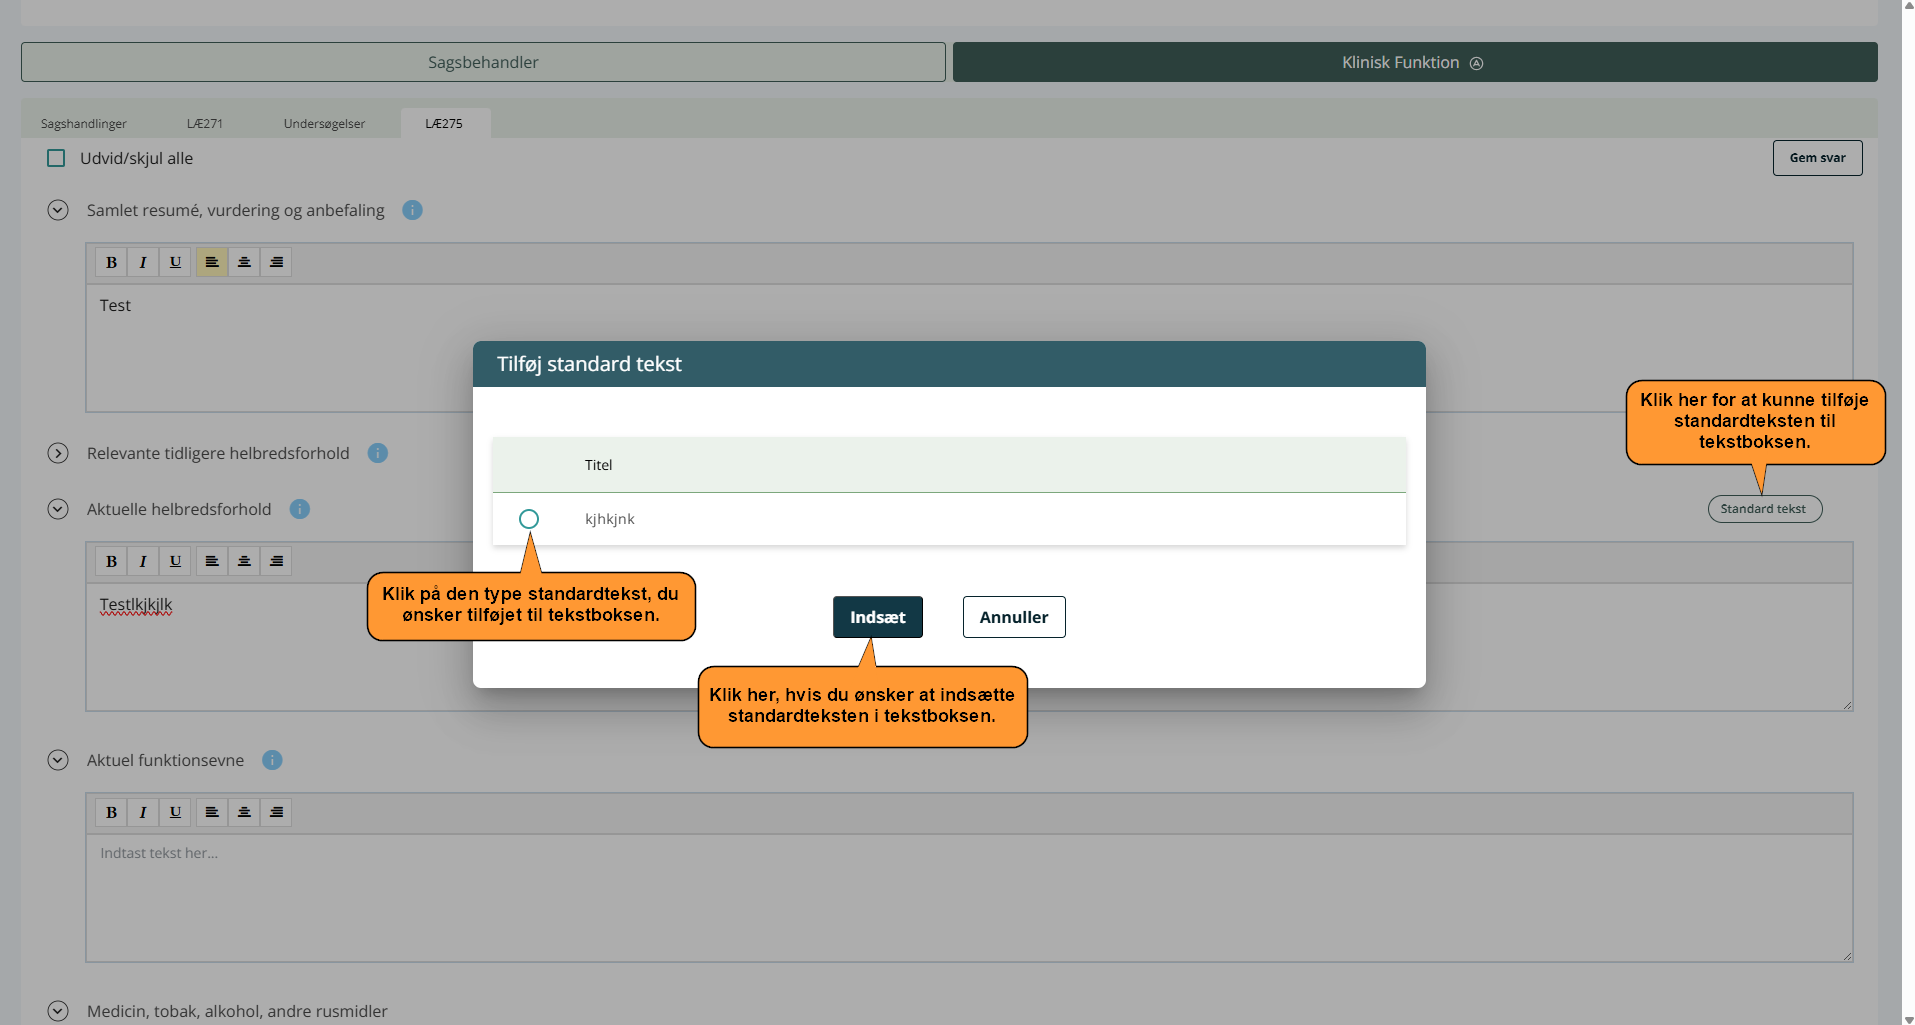Open info icon beside Aktuel funktionsevne
Viewport: 1915px width, 1025px height.
272,760
